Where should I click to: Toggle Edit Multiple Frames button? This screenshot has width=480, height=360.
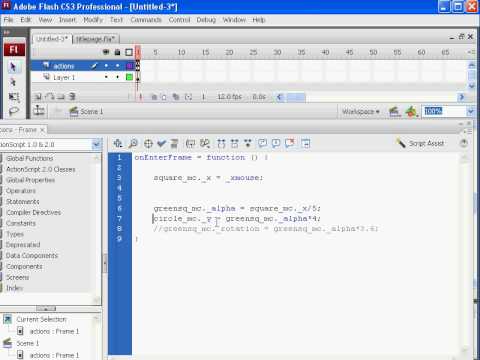[176, 97]
